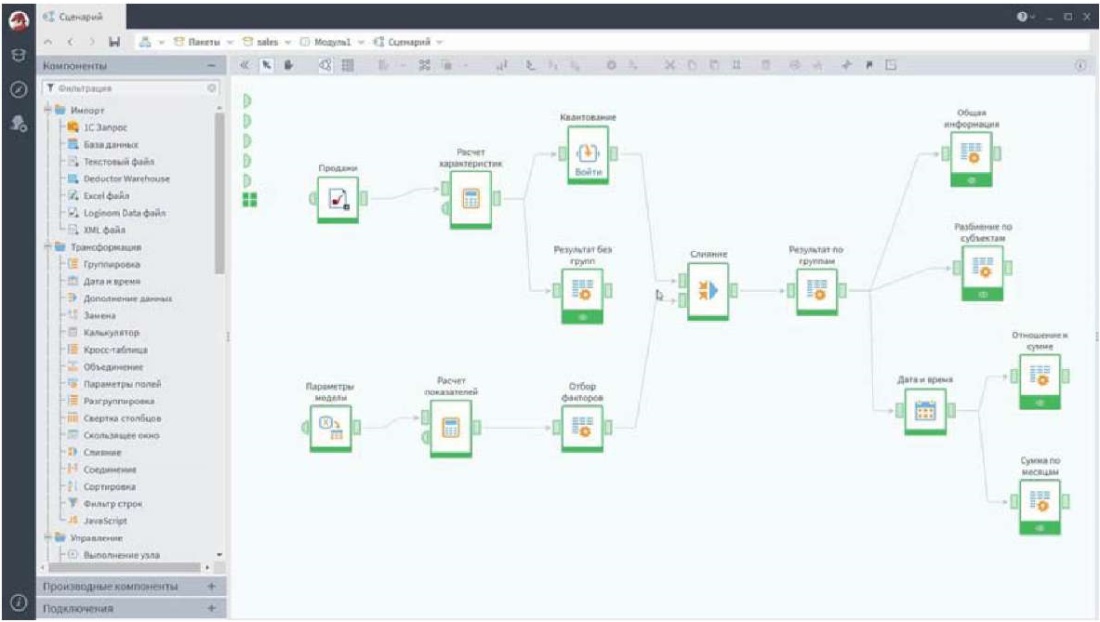Screen dimensions: 1100x622
Task: Select the Отбор факторов node
Action: (582, 427)
